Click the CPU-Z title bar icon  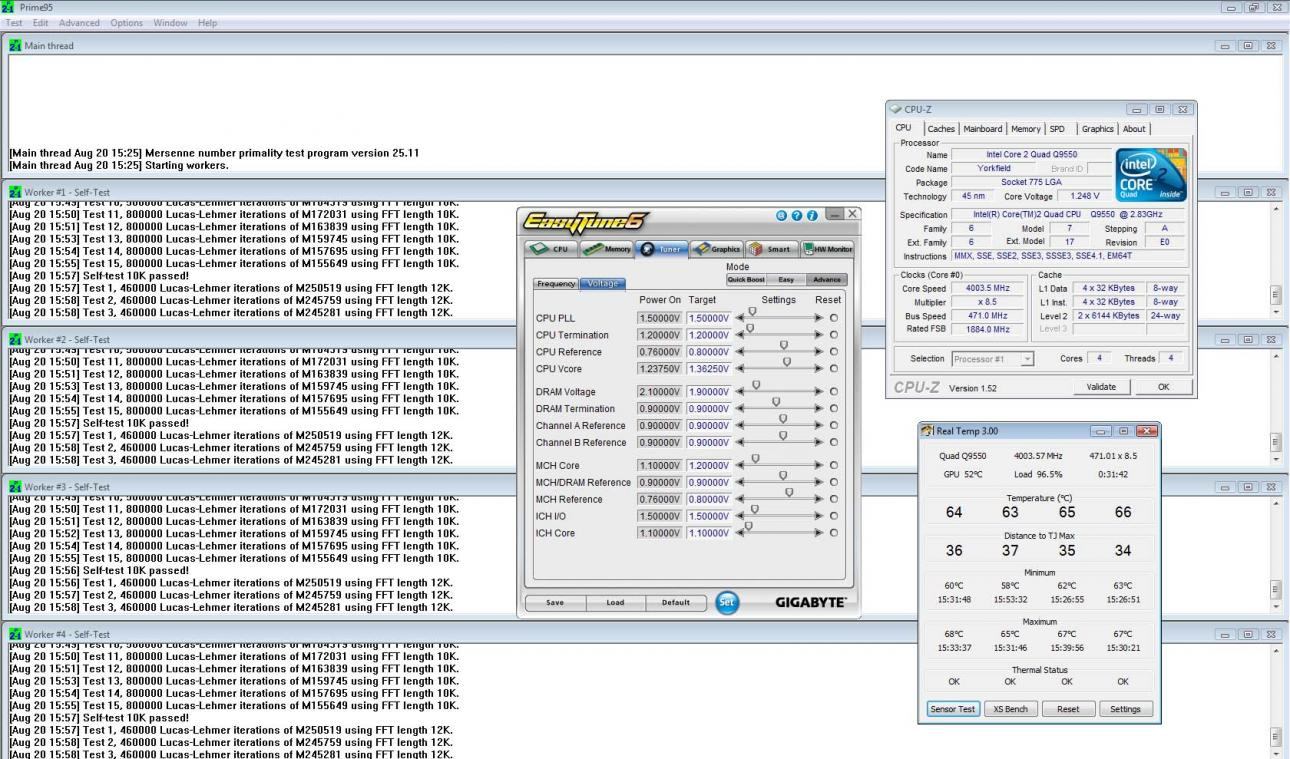click(896, 108)
